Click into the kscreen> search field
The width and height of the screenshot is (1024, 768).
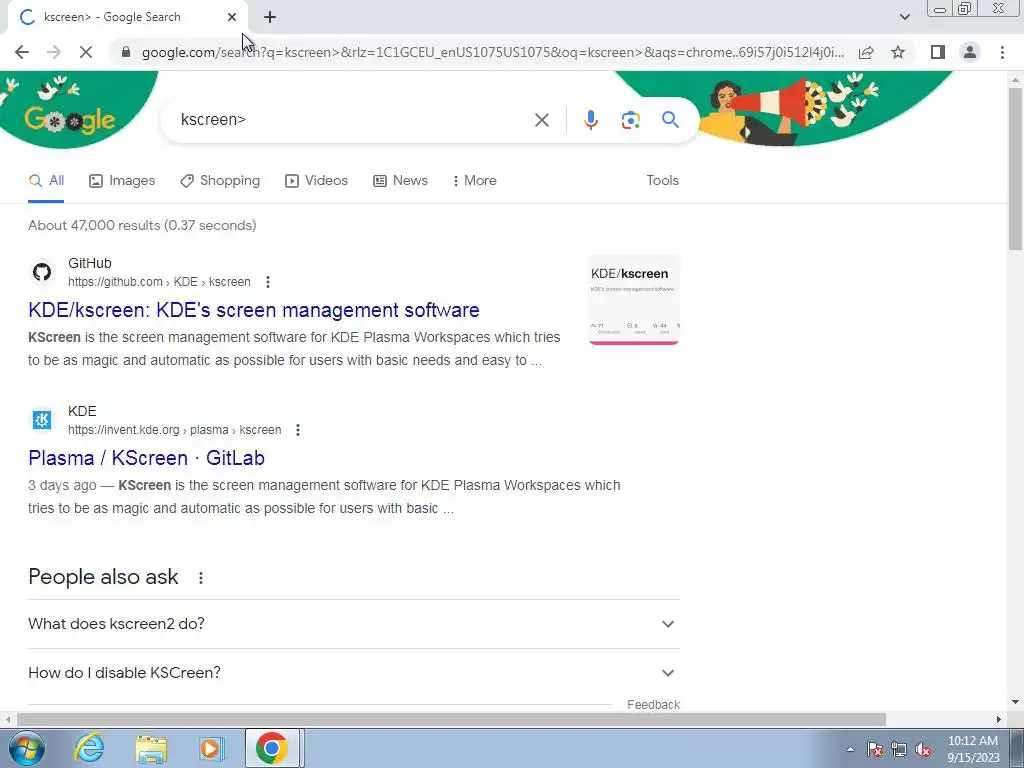pos(353,120)
